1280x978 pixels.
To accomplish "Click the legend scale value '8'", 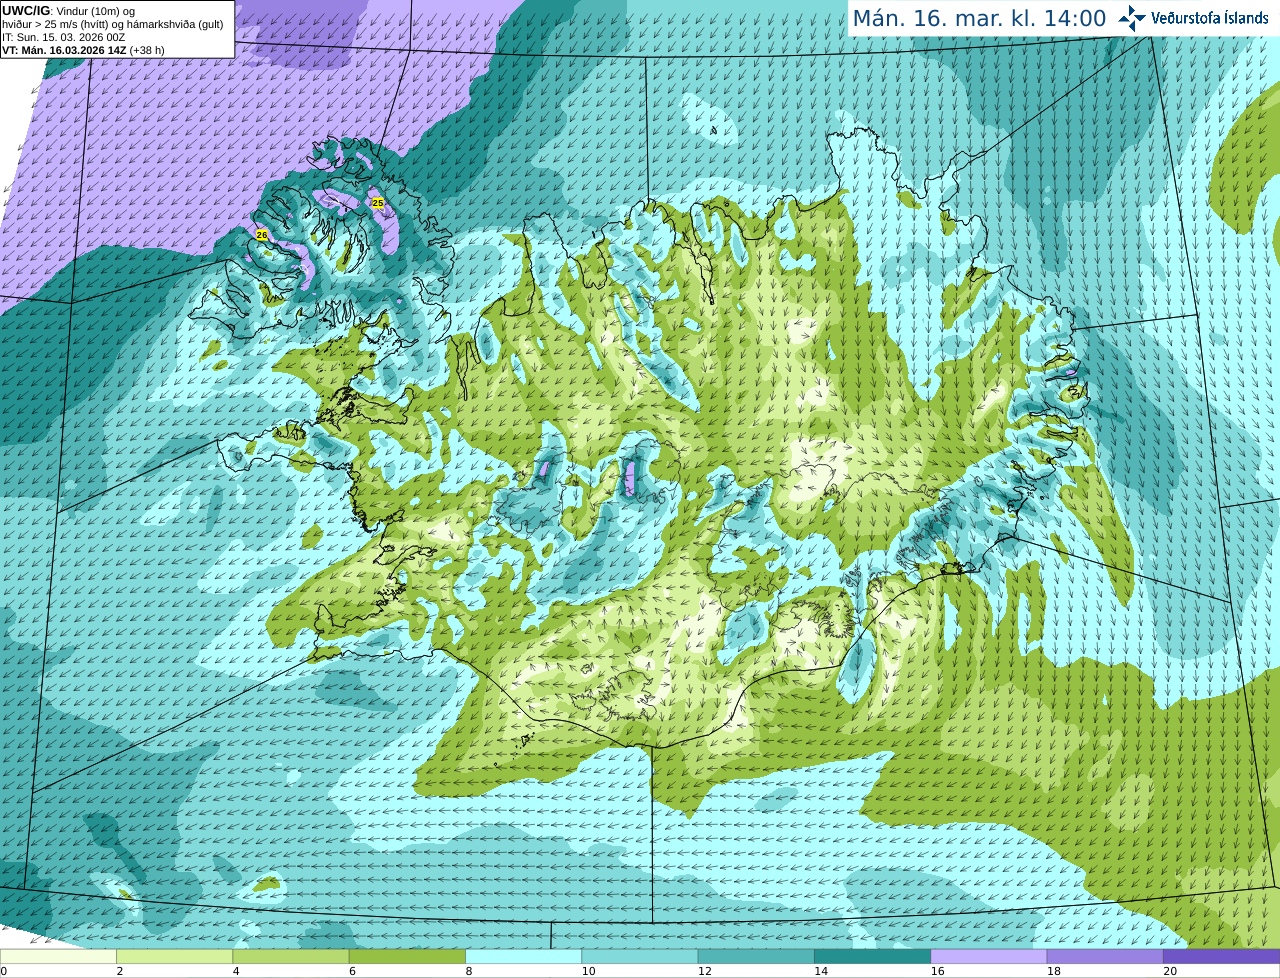I will [469, 971].
